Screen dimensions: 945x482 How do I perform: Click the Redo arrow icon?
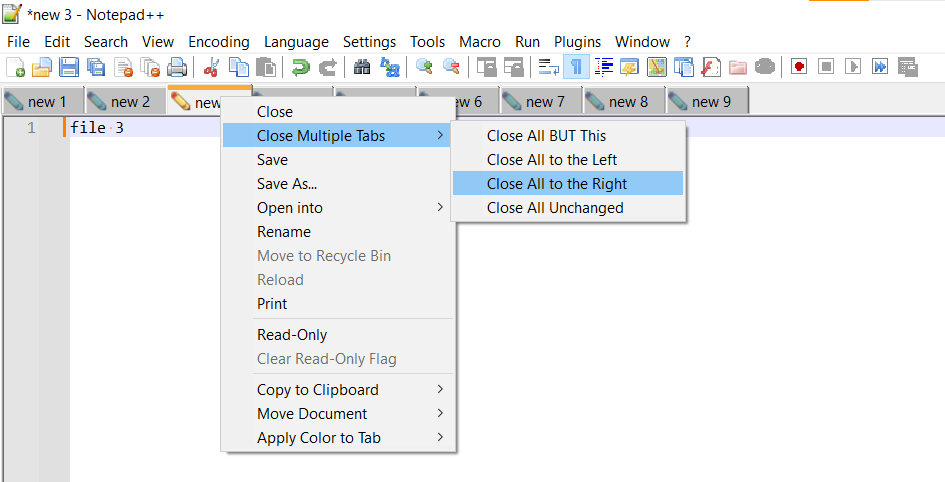tap(327, 67)
